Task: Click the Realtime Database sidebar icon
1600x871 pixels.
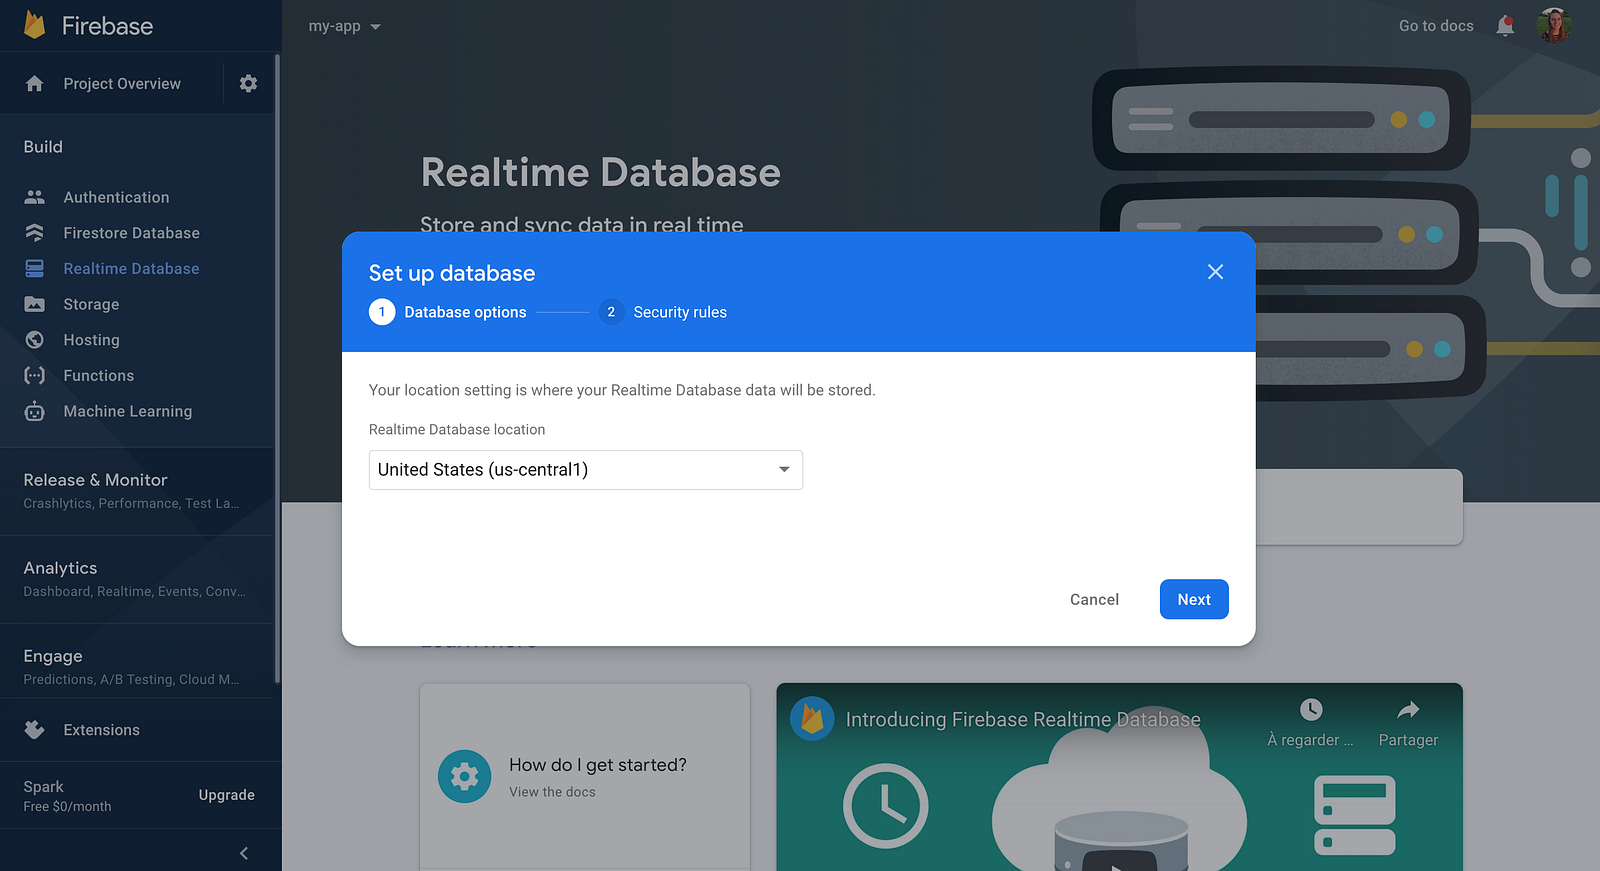Action: (34, 269)
